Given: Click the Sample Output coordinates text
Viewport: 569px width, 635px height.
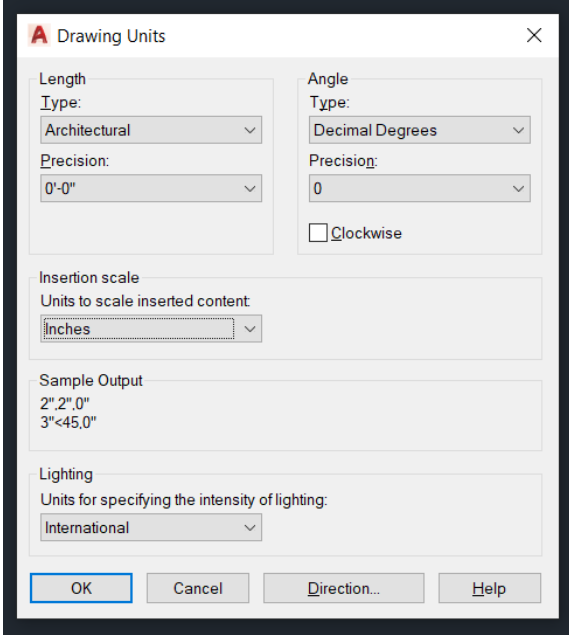Looking at the screenshot, I should pos(68,413).
